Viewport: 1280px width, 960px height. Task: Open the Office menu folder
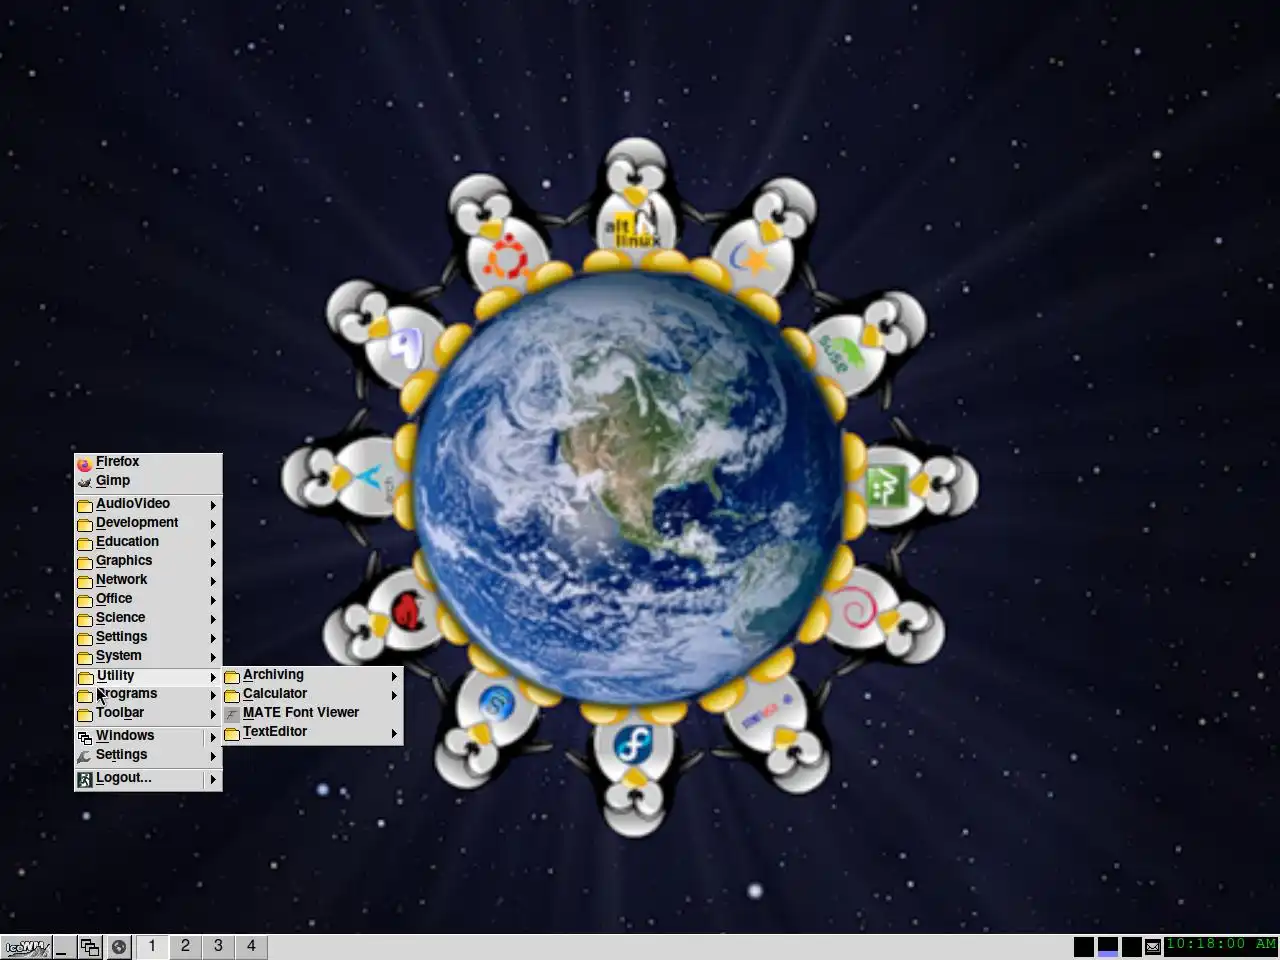click(148, 599)
